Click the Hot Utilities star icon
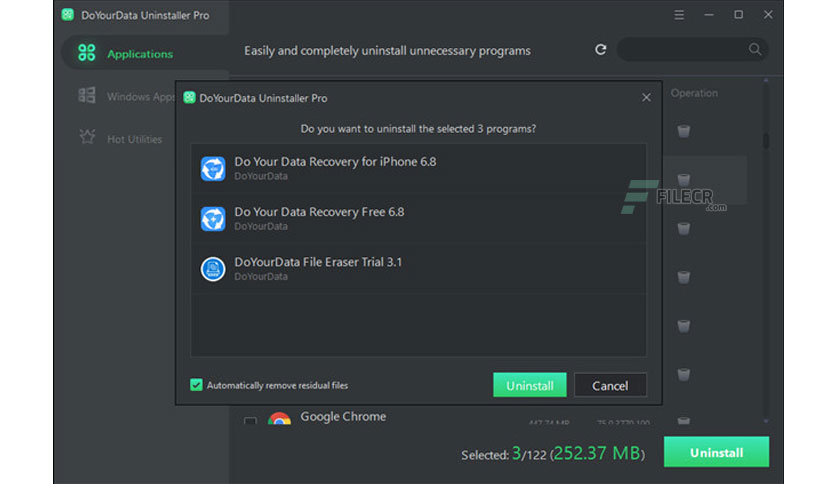This screenshot has height=484, width=836. [87, 138]
